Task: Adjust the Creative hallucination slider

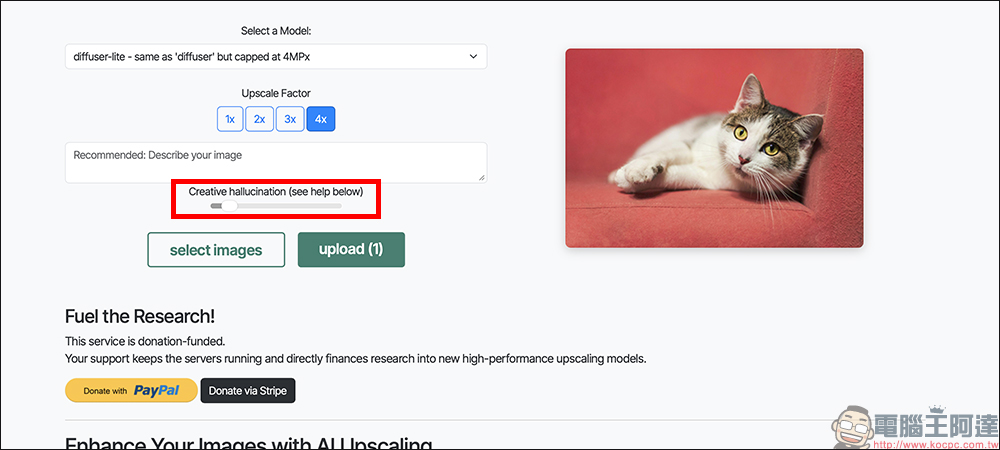Action: point(276,206)
